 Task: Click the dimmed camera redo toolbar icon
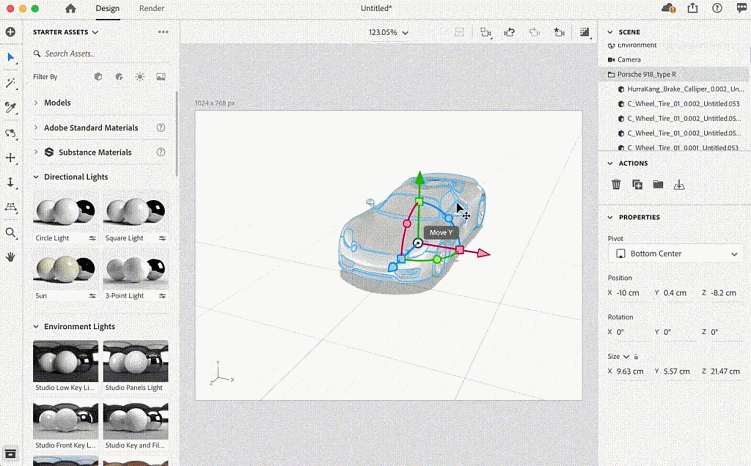click(535, 32)
